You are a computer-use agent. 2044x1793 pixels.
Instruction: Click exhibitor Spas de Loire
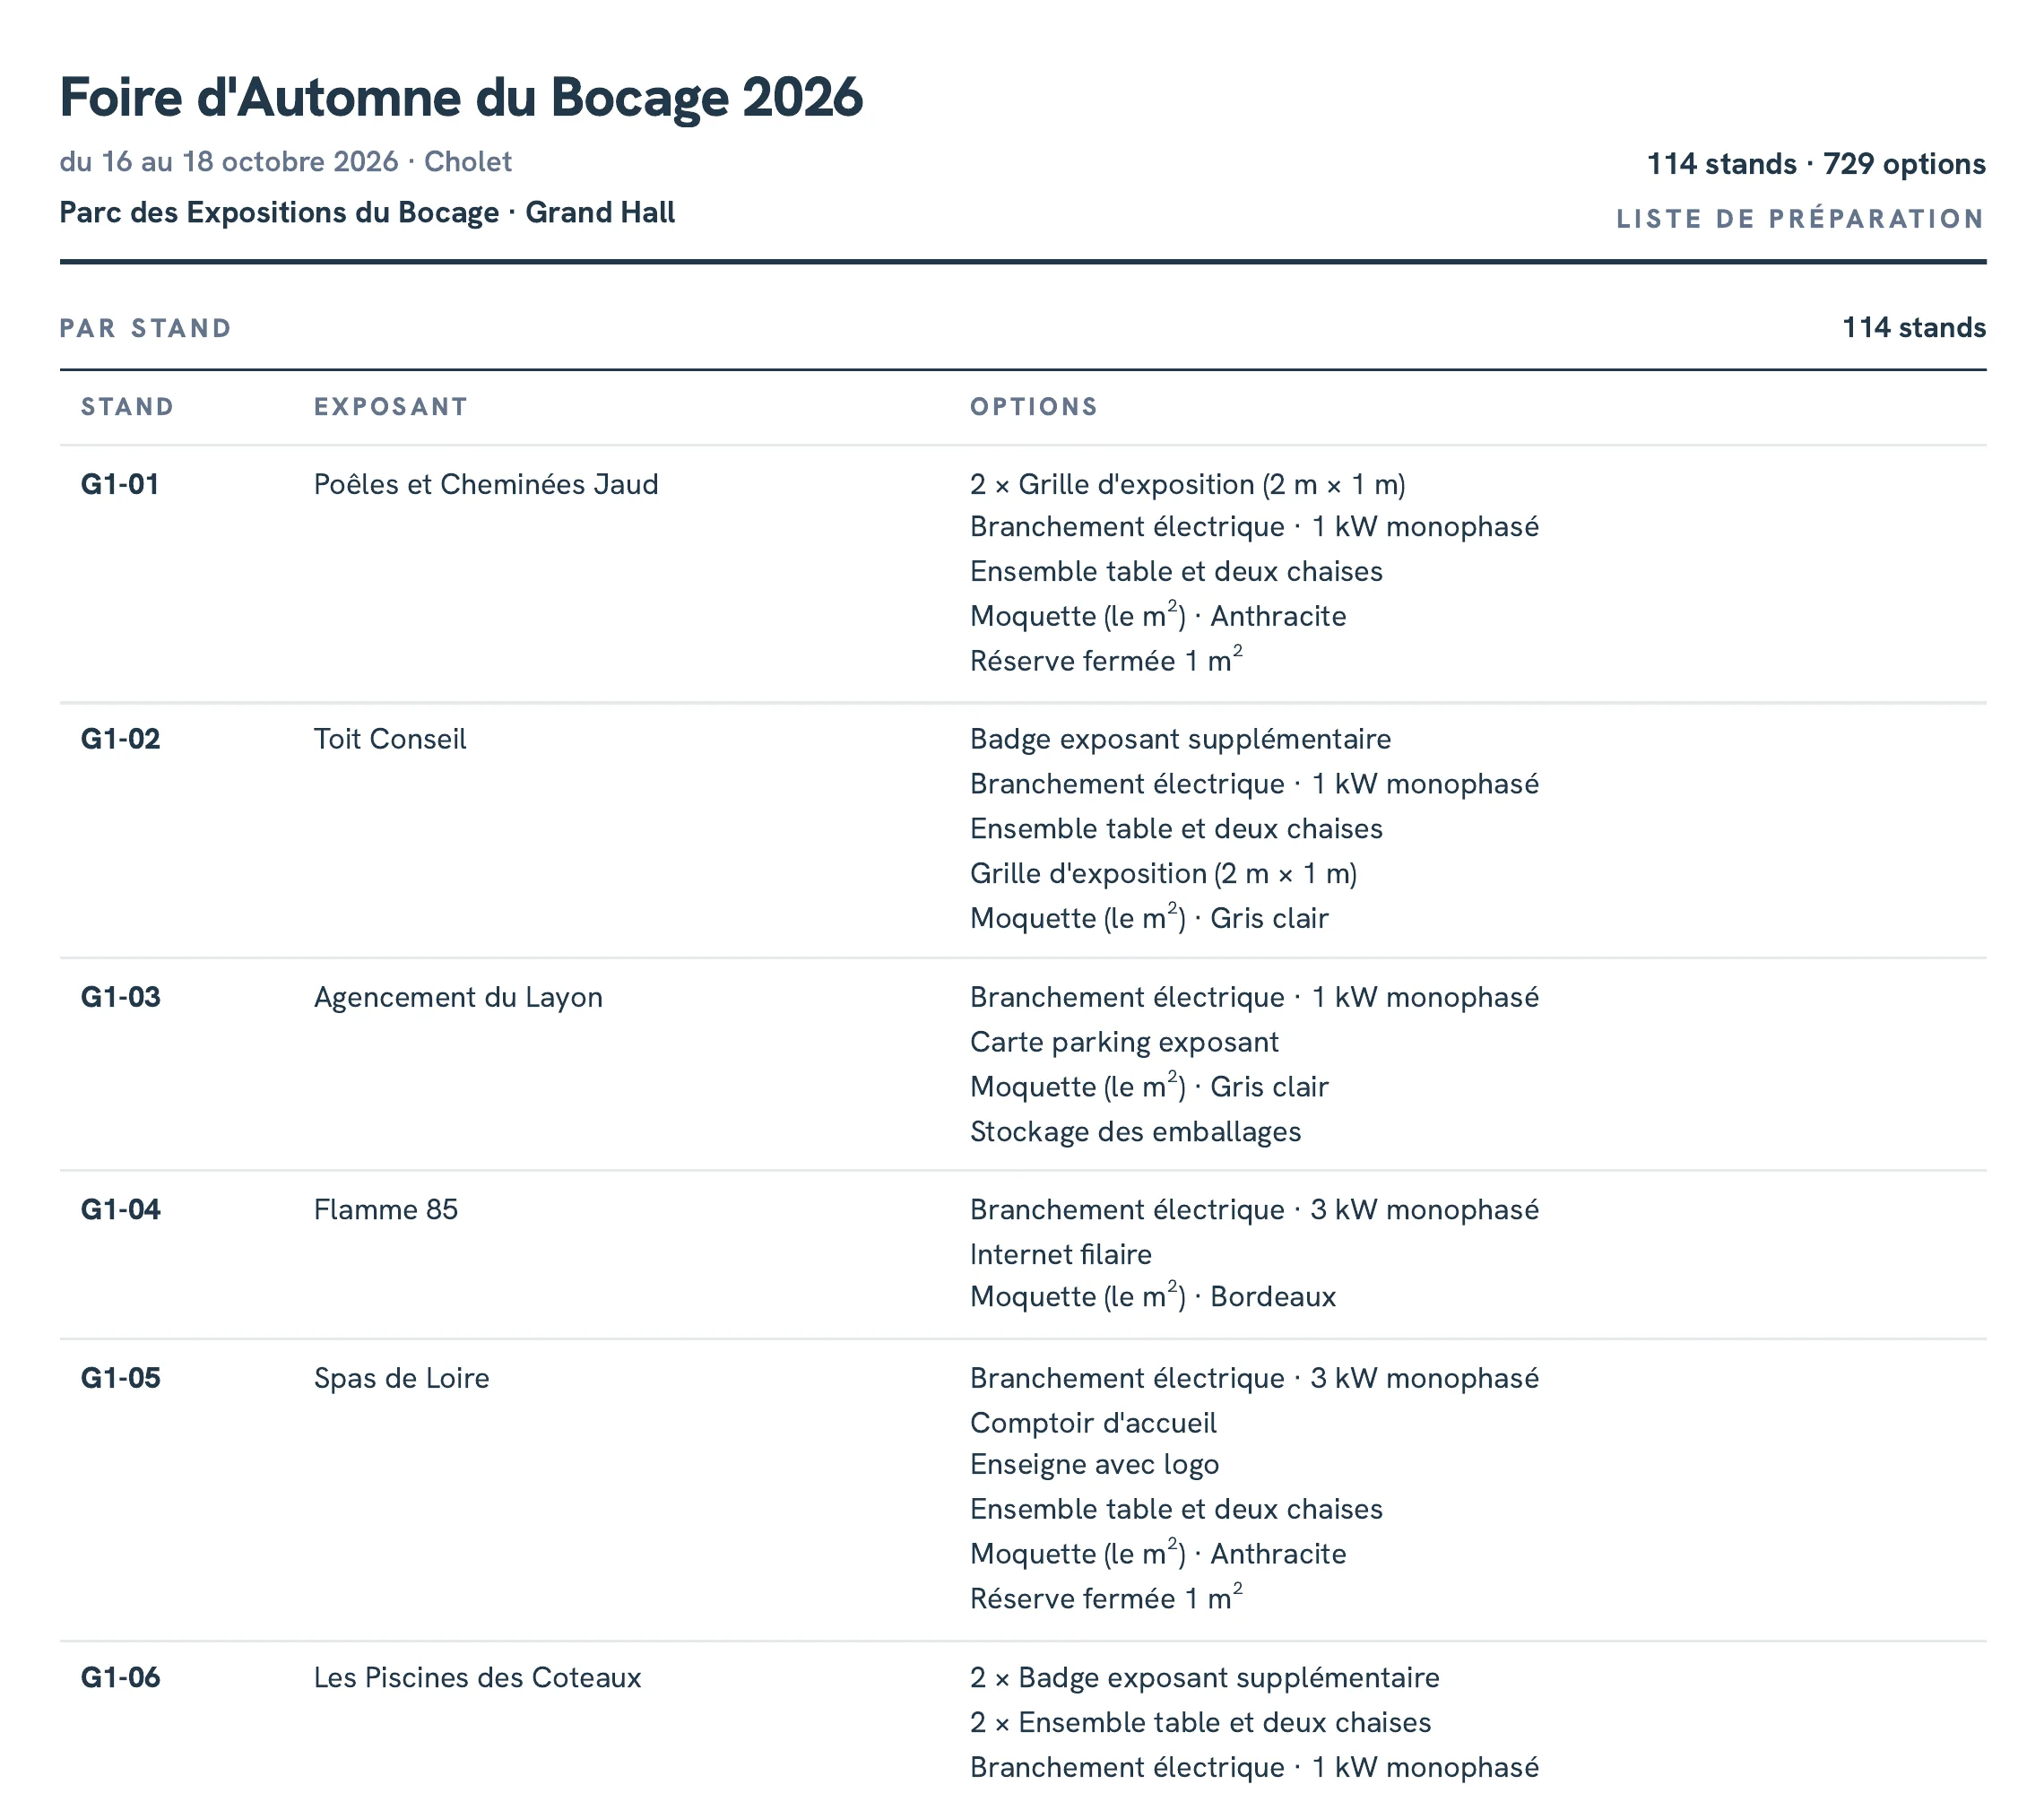click(401, 1379)
